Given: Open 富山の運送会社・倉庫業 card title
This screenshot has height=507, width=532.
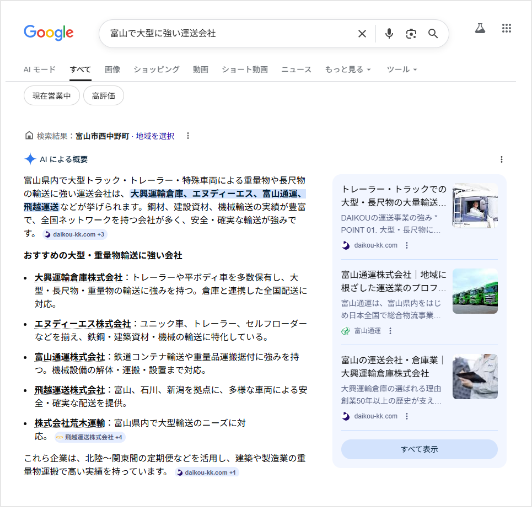Looking at the screenshot, I should (x=393, y=367).
